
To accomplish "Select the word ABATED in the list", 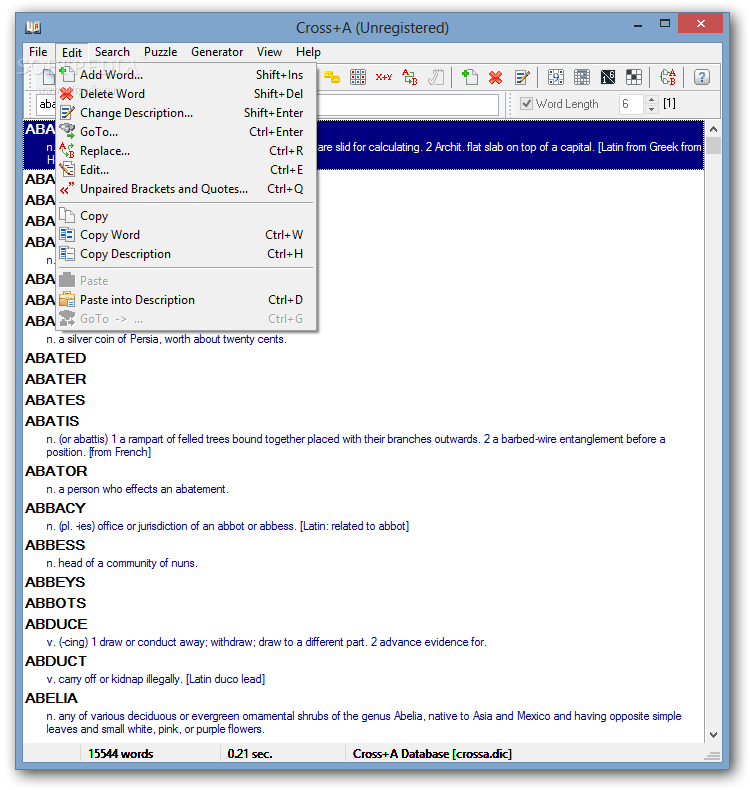I will click(56, 358).
